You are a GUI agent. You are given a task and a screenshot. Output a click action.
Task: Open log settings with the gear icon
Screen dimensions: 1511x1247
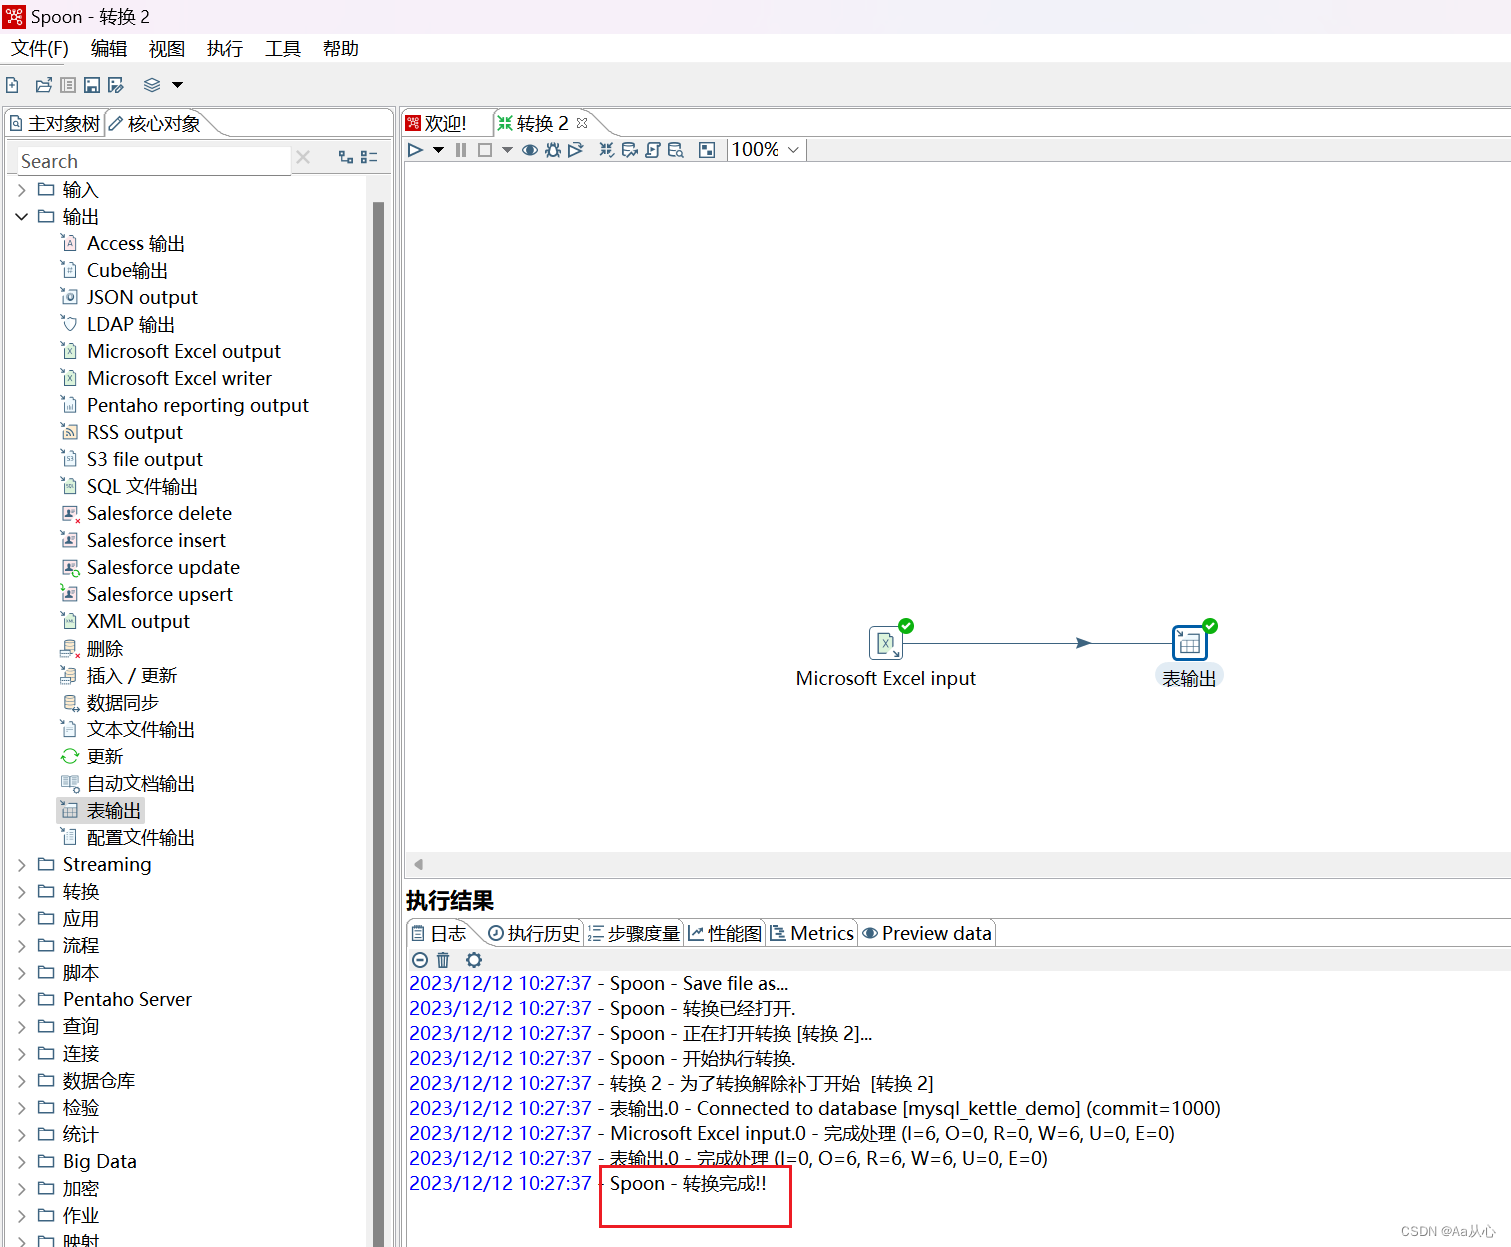click(473, 959)
